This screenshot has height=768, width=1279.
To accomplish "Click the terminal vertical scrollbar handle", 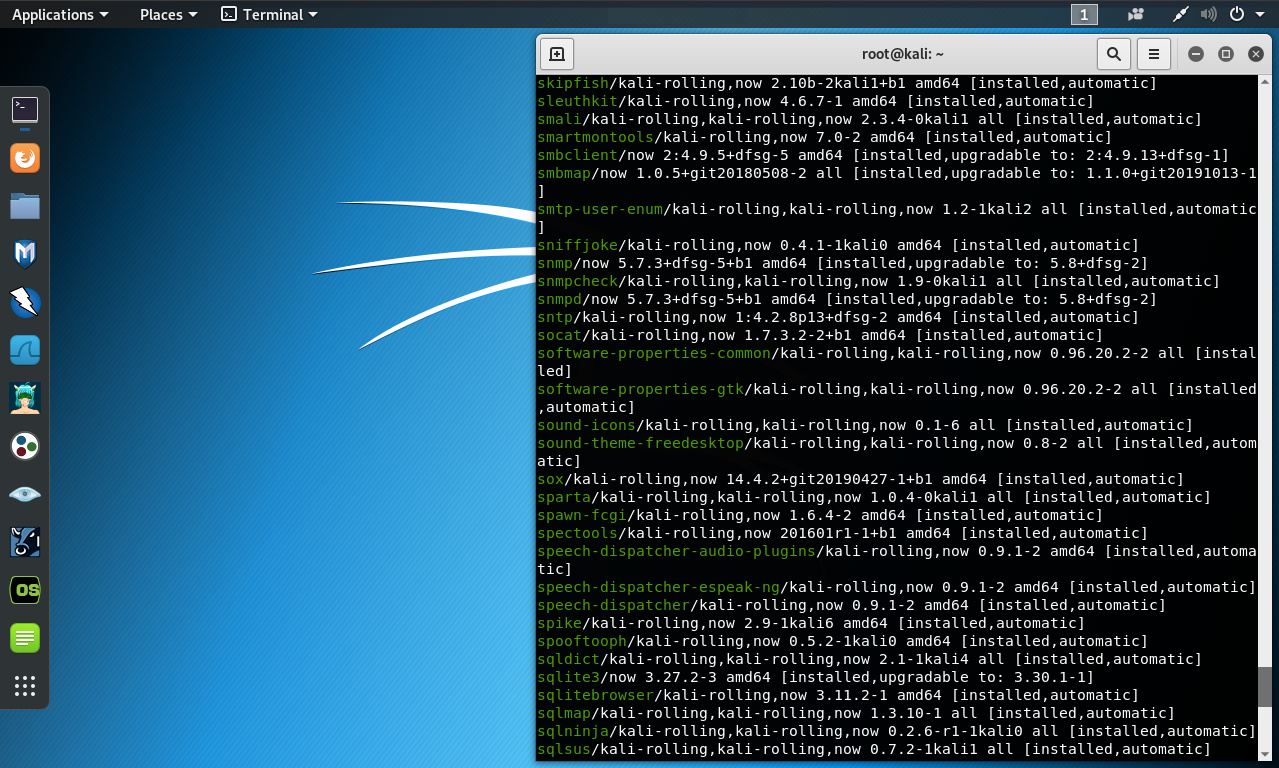I will point(1265,688).
